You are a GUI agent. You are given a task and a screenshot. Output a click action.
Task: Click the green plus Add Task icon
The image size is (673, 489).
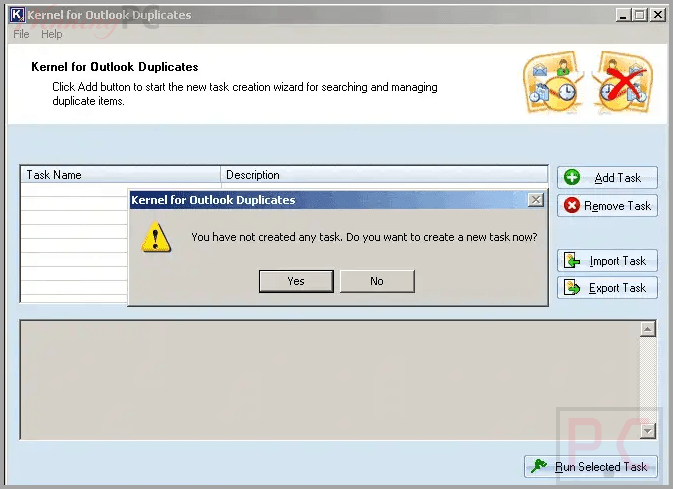tap(572, 177)
